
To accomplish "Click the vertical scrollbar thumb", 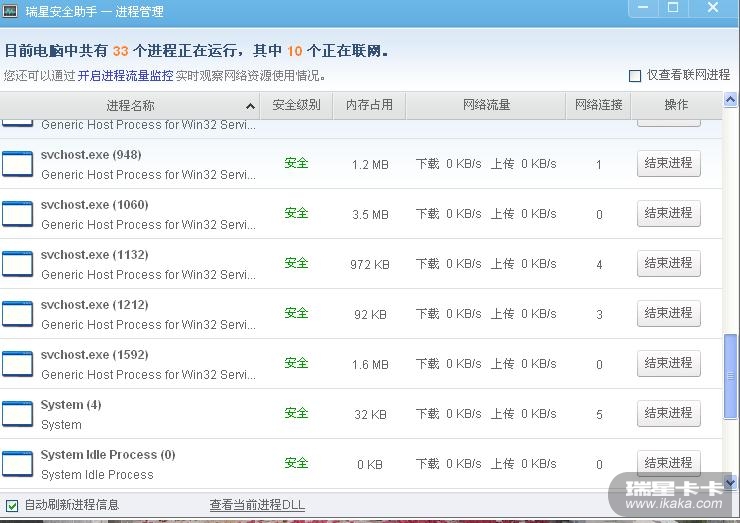I will 730,376.
